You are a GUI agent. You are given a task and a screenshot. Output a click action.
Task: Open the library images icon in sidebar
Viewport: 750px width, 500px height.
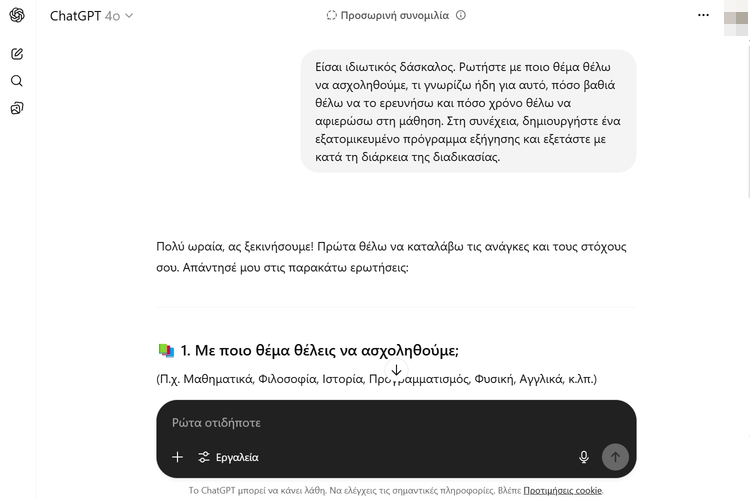[x=17, y=108]
